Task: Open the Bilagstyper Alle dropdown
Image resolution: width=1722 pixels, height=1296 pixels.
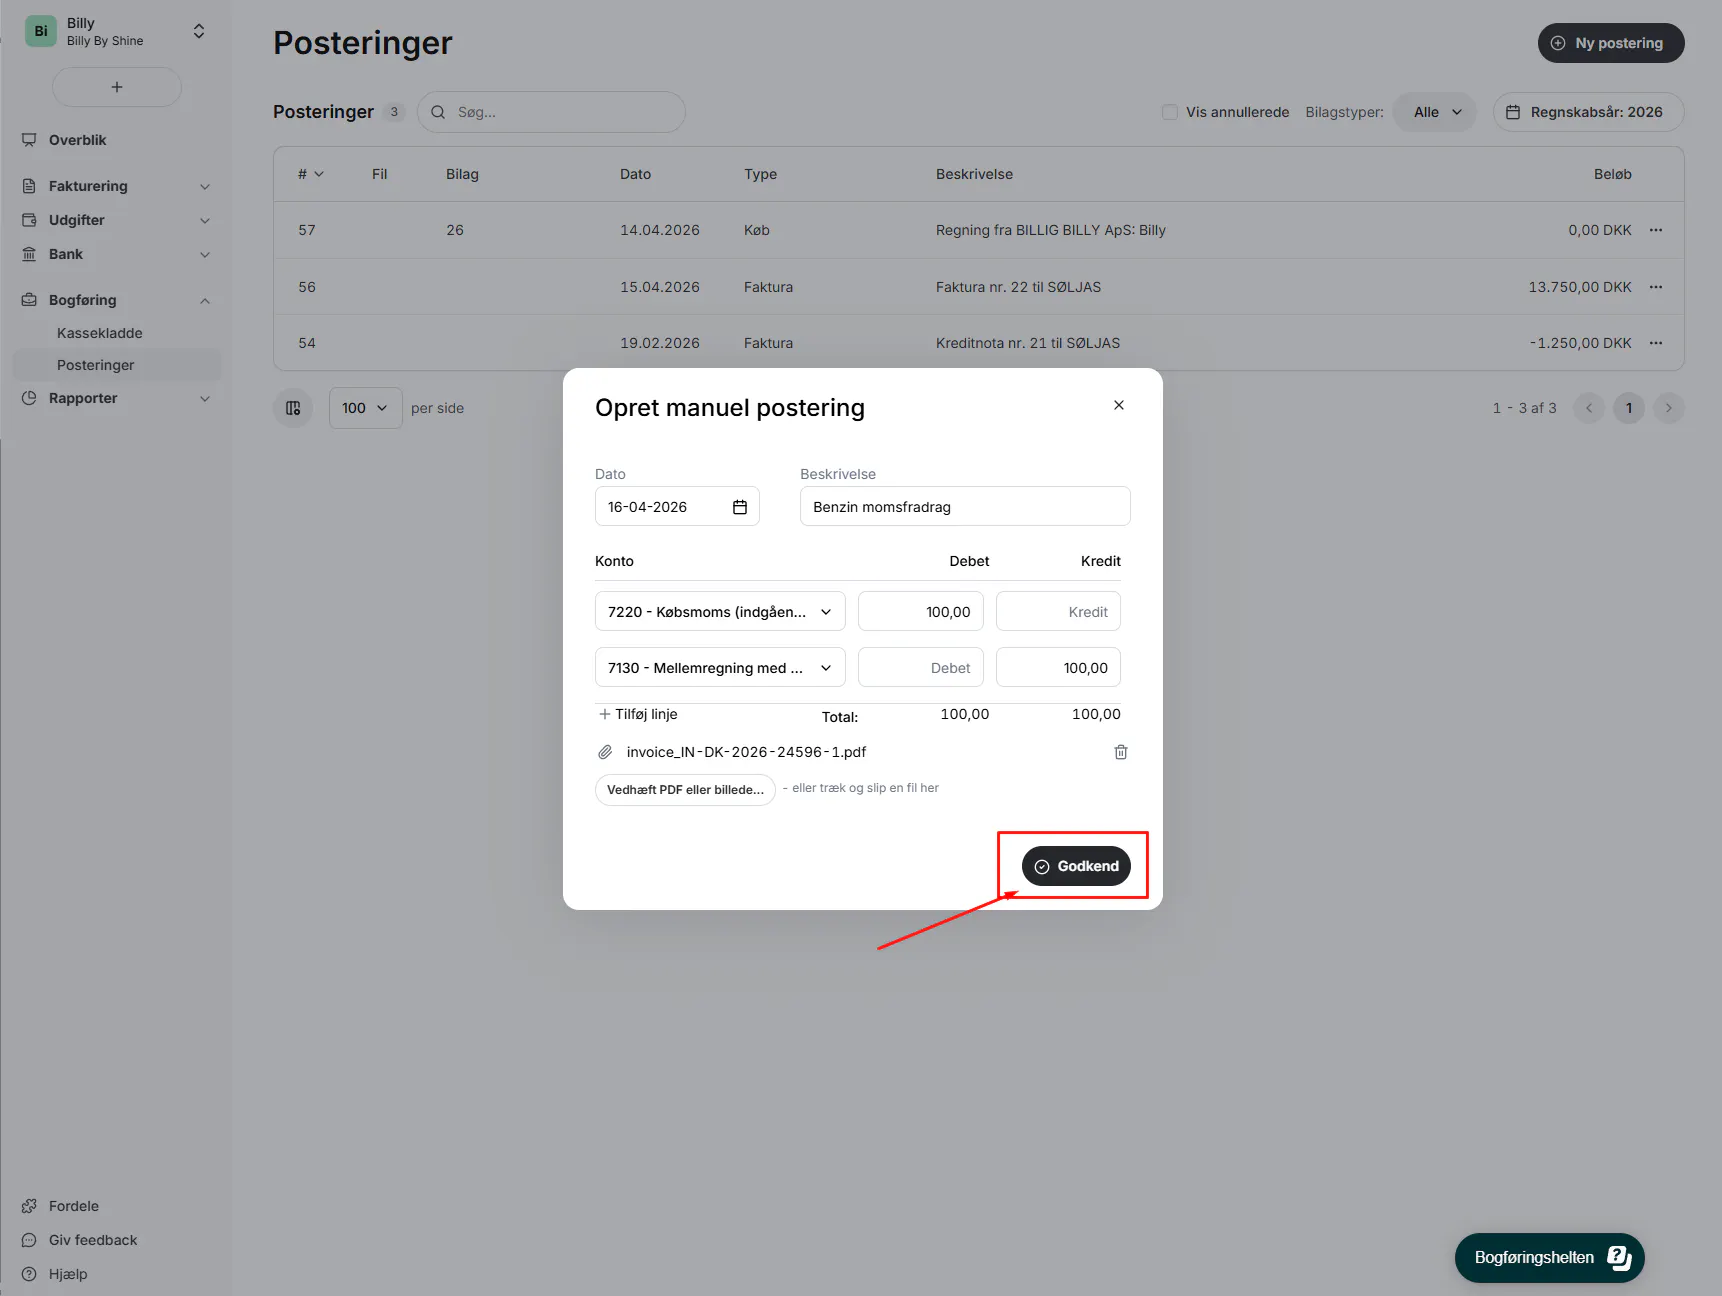Action: [x=1436, y=112]
